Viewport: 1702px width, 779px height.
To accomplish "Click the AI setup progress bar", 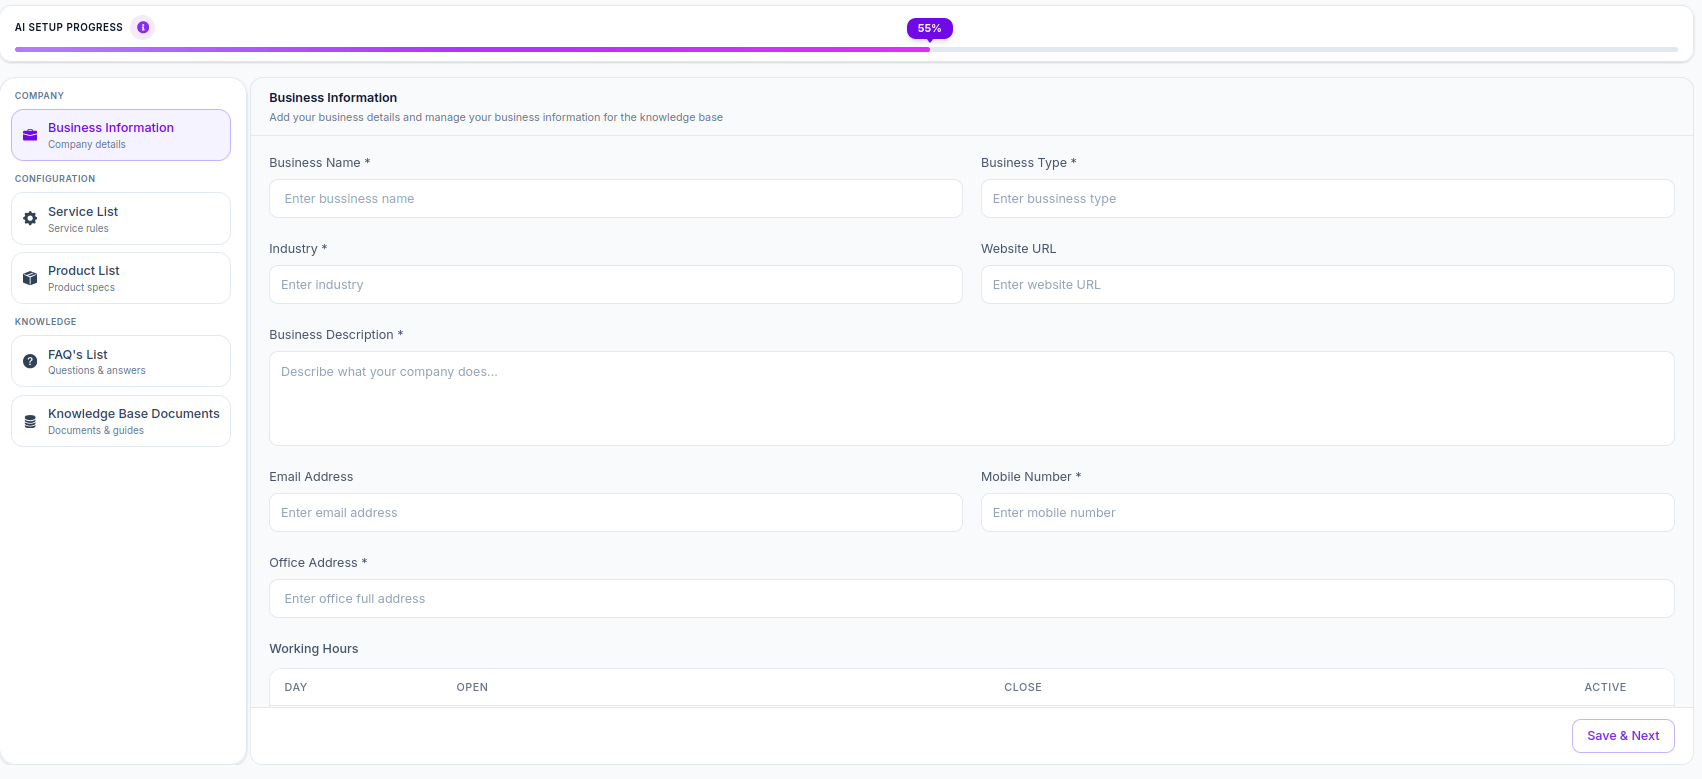I will pos(846,49).
